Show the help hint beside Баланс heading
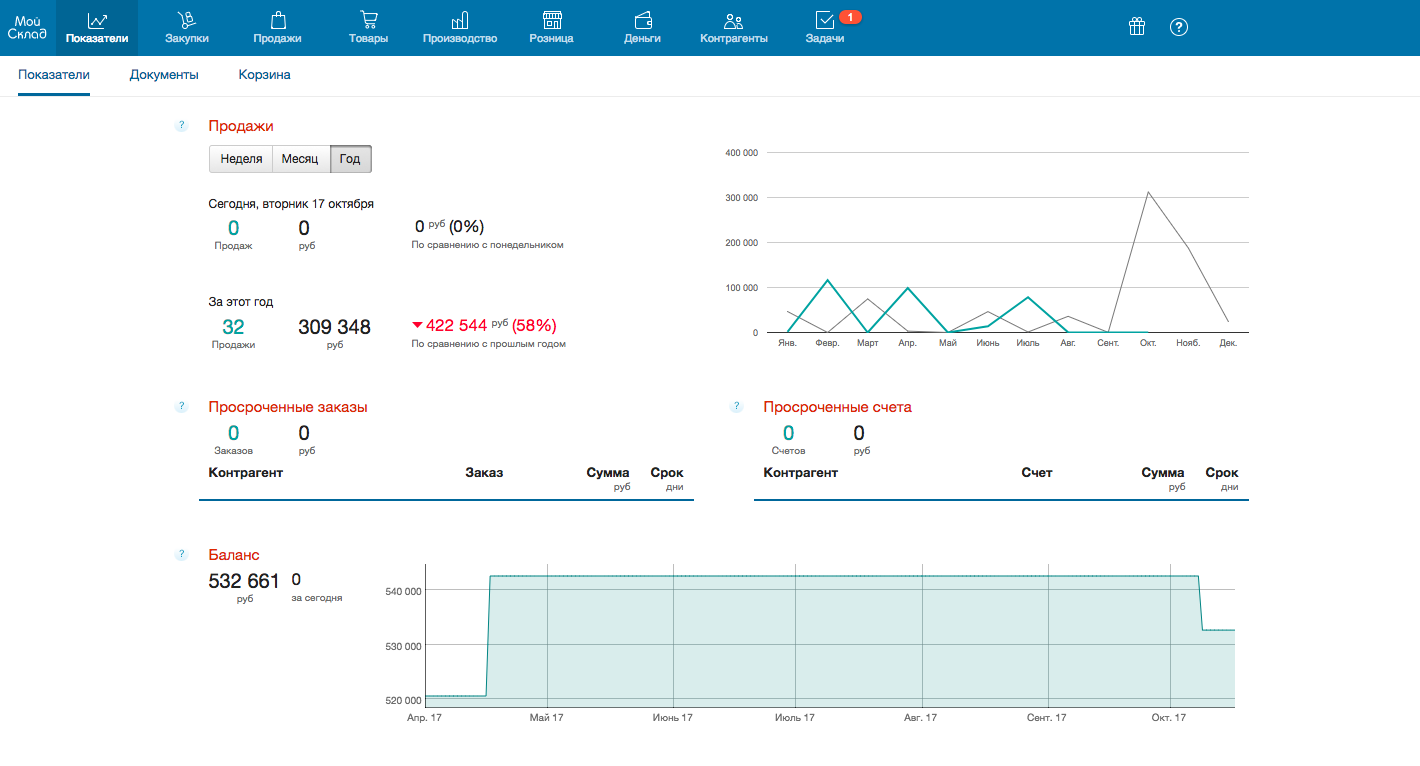The image size is (1420, 766). (182, 554)
